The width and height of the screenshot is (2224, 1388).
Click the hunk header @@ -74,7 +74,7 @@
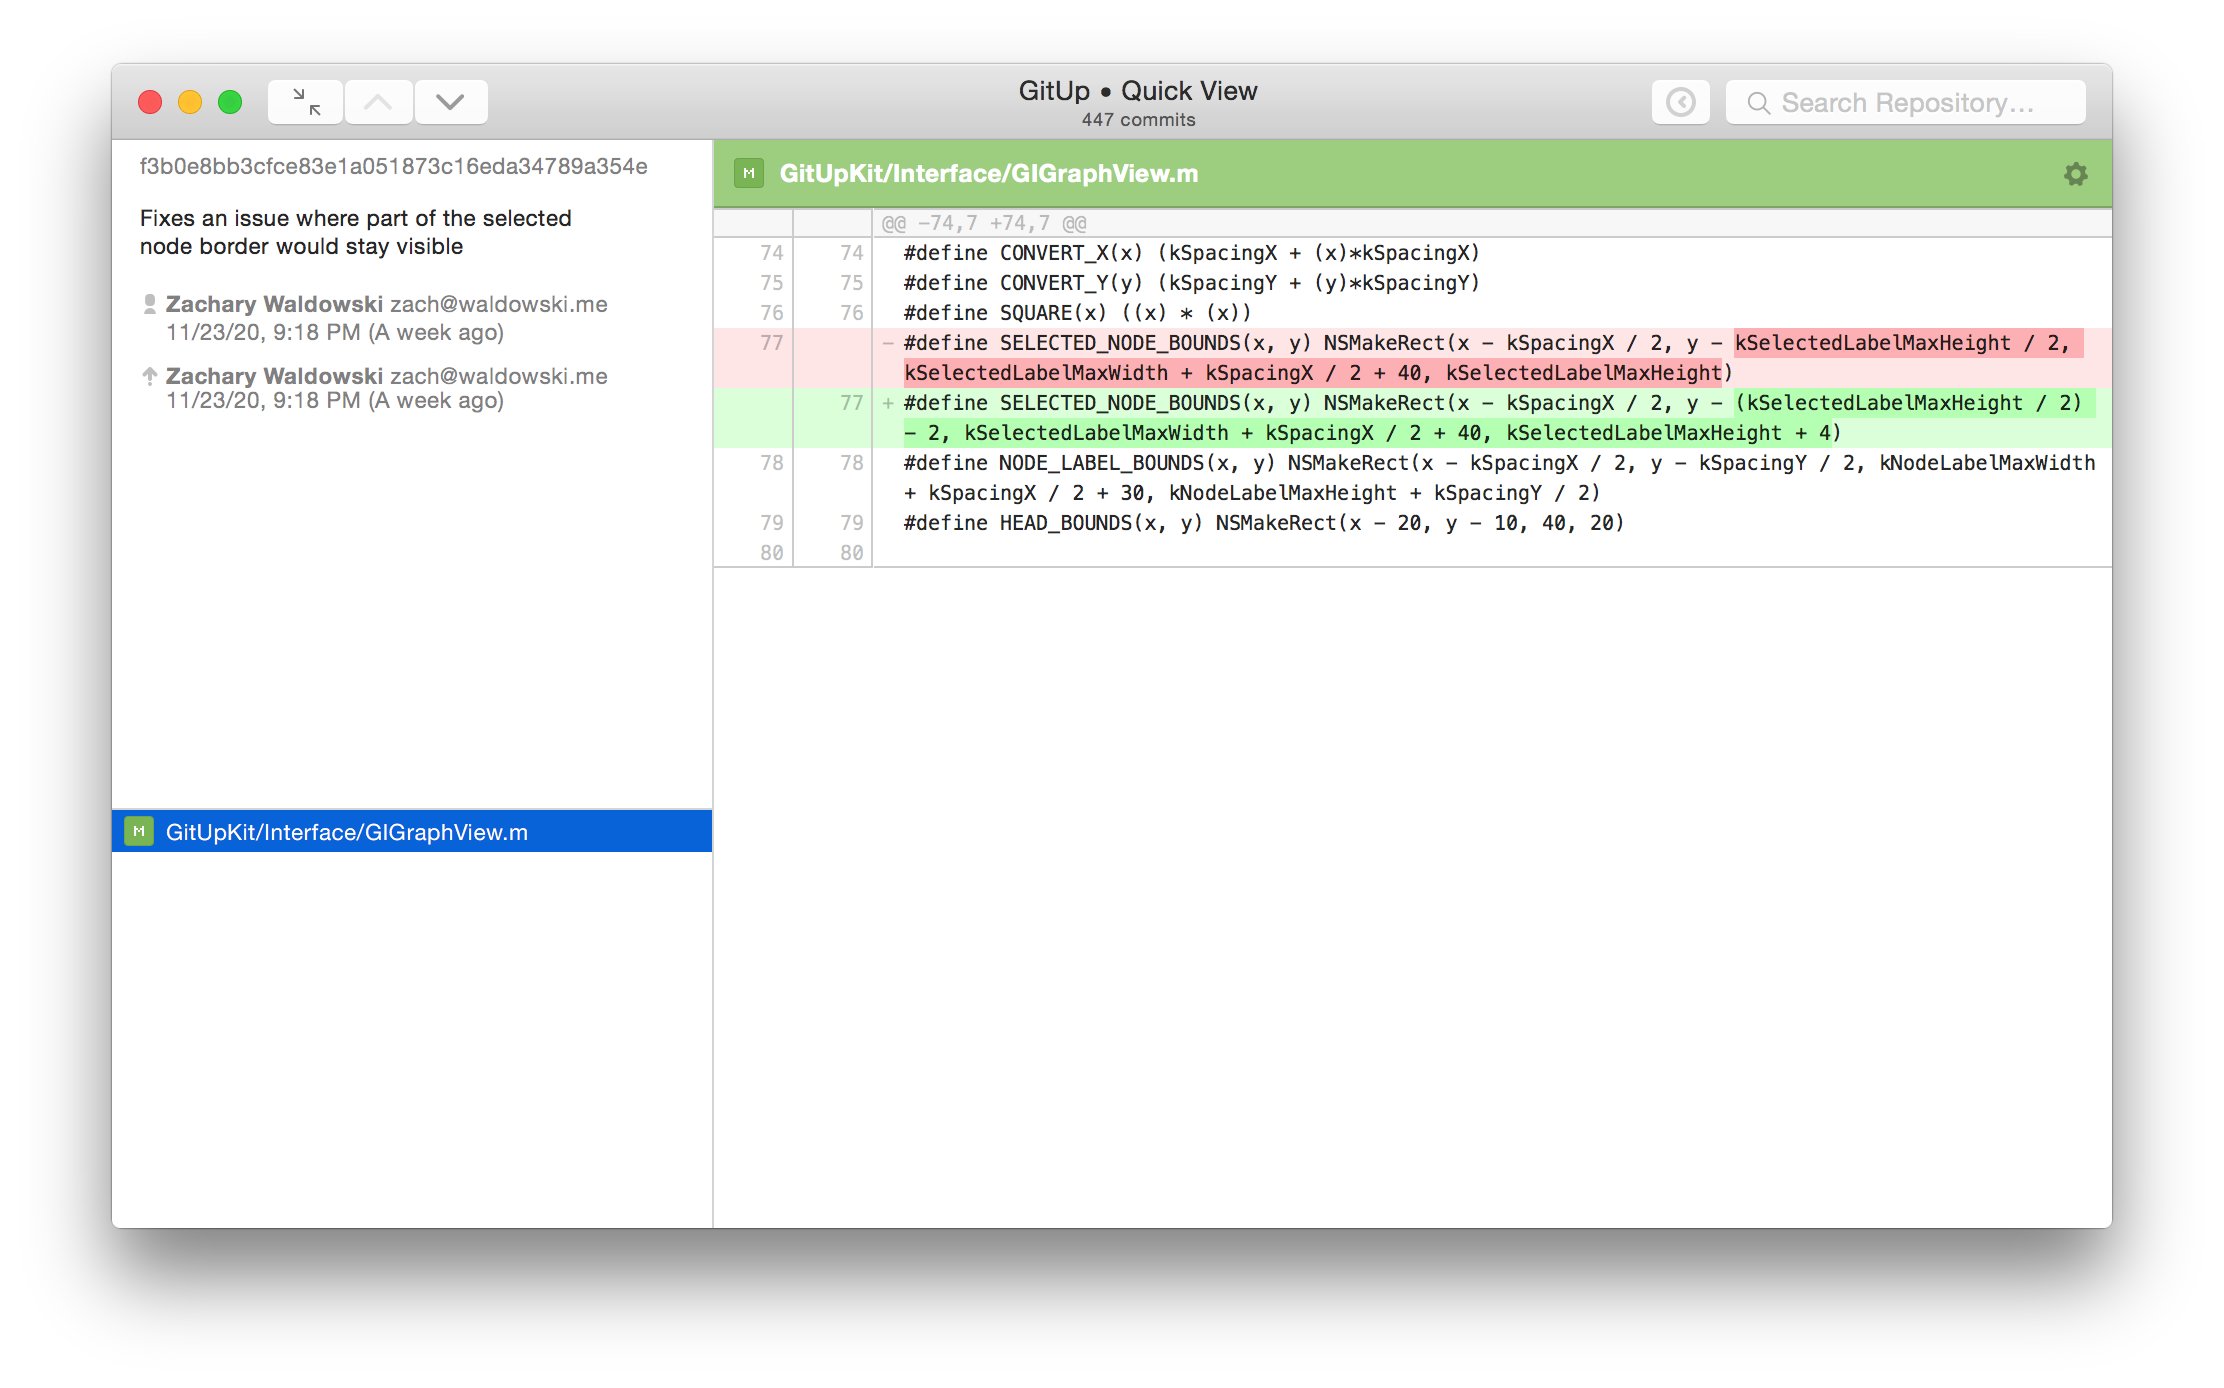click(x=983, y=223)
